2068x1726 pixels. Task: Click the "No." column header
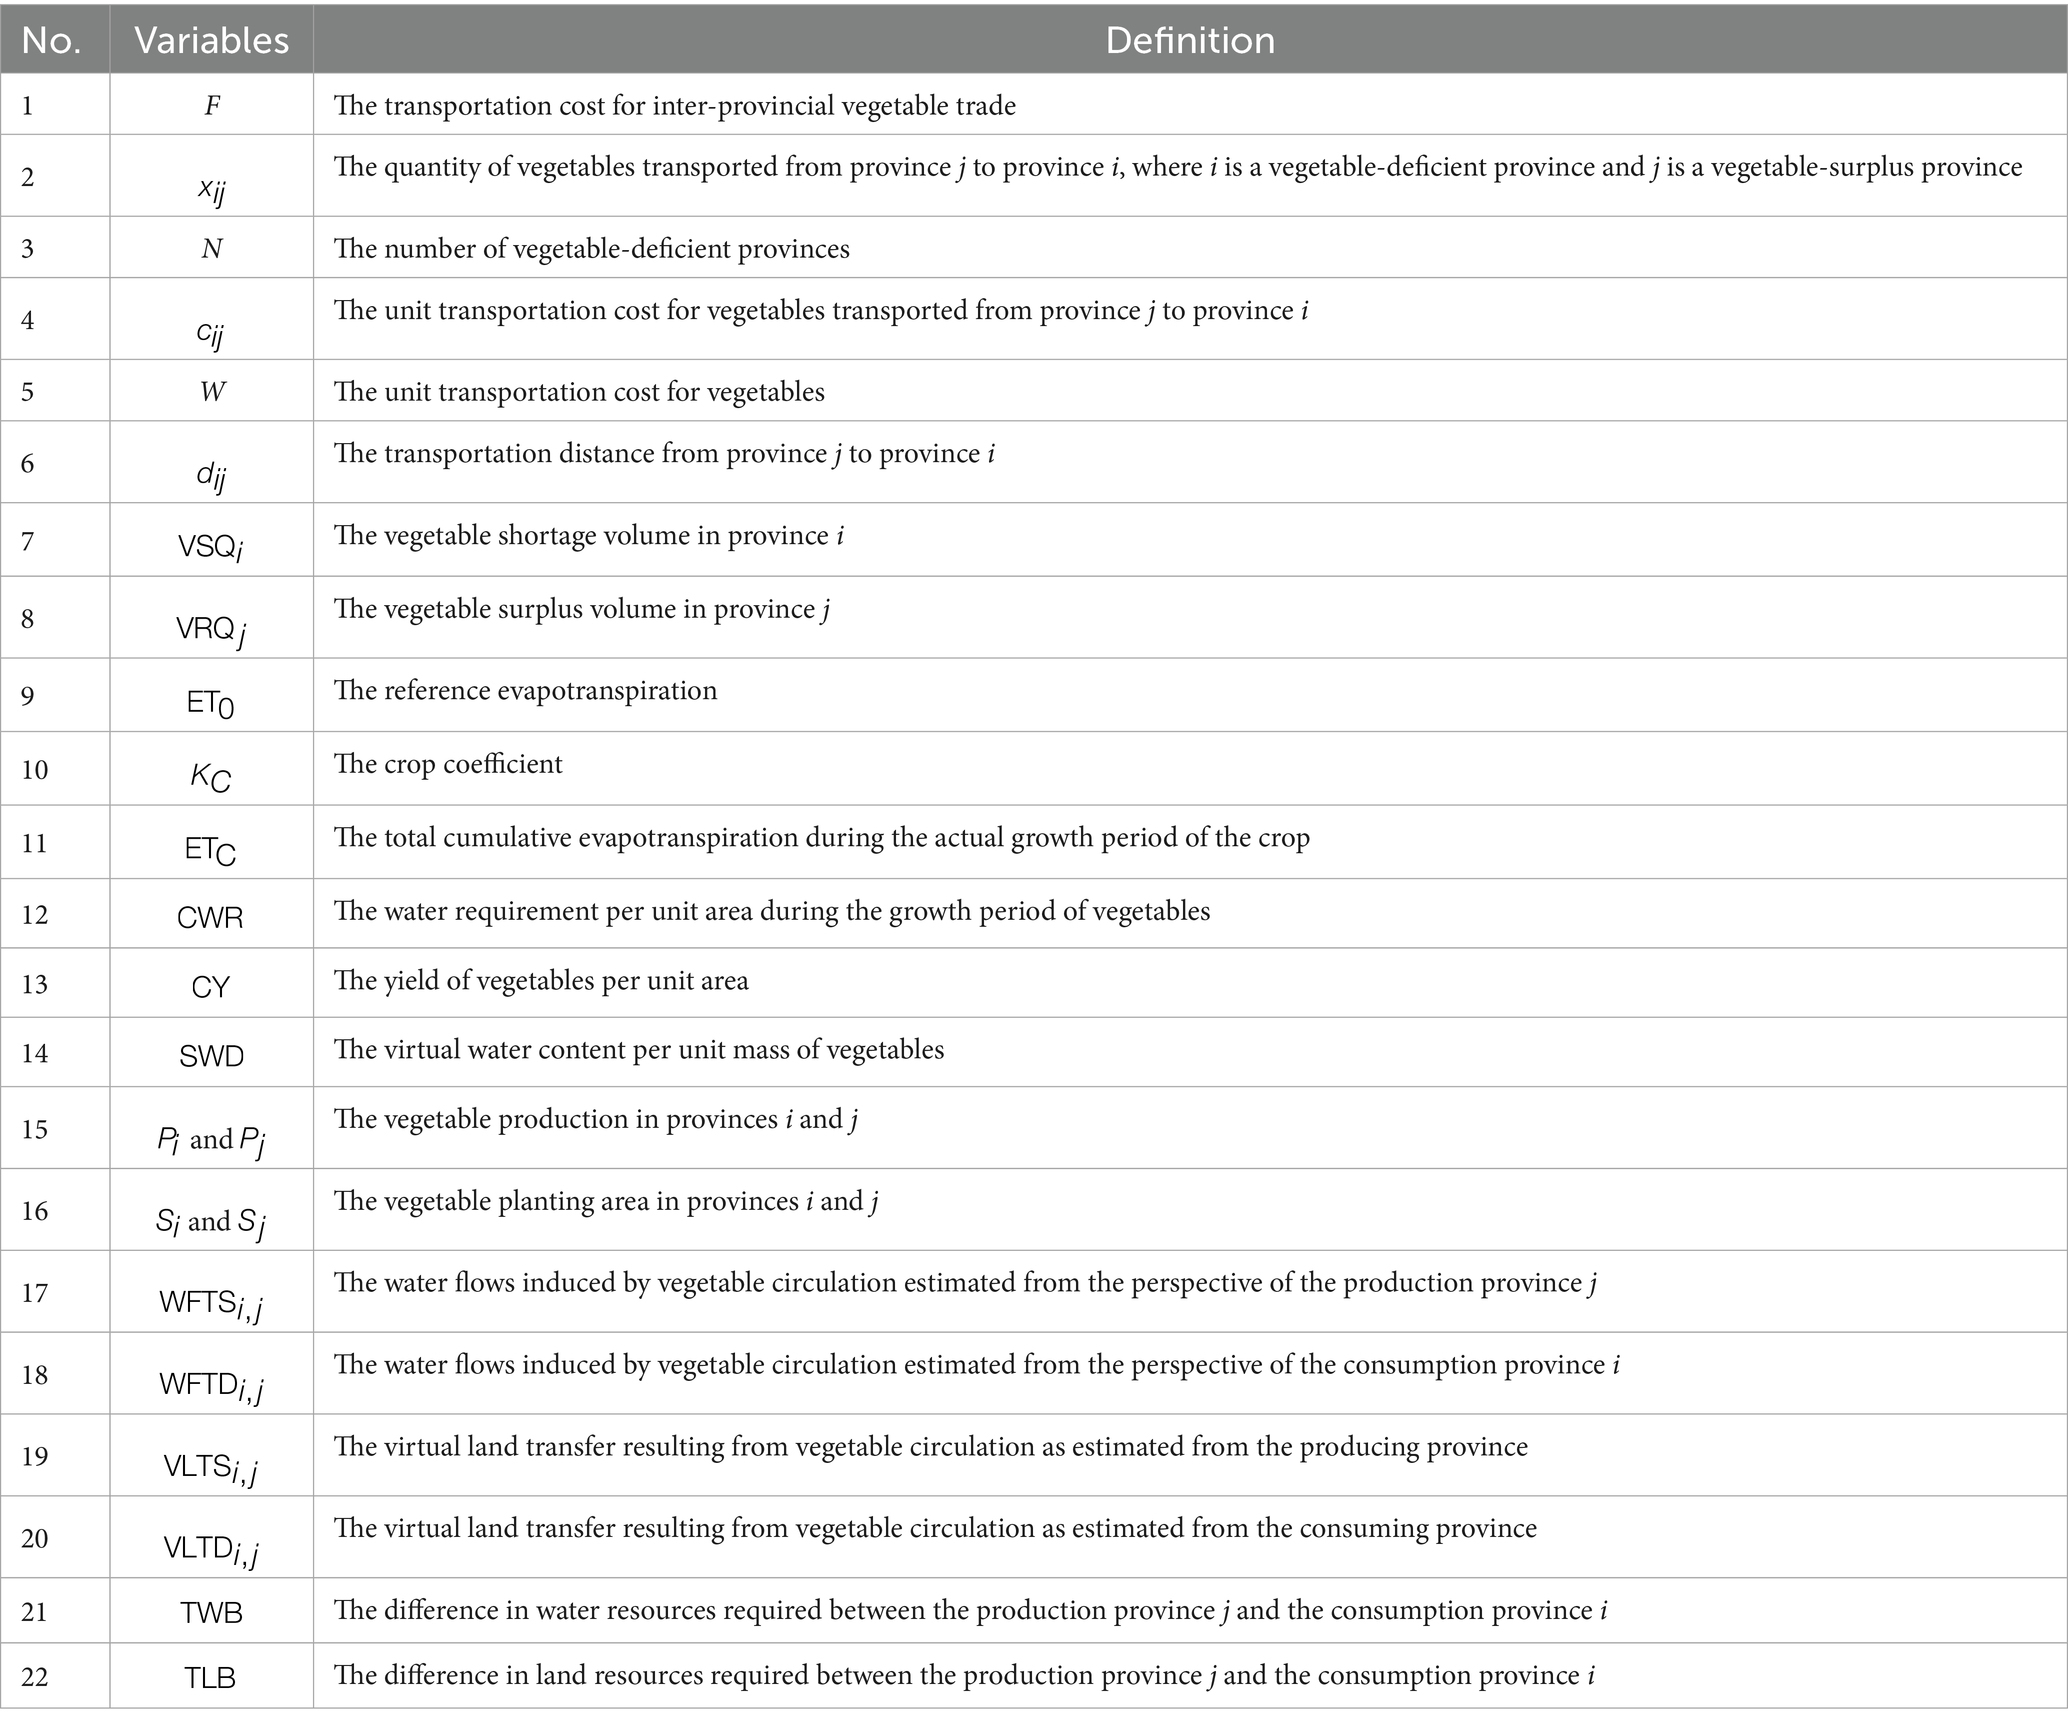[x=52, y=40]
